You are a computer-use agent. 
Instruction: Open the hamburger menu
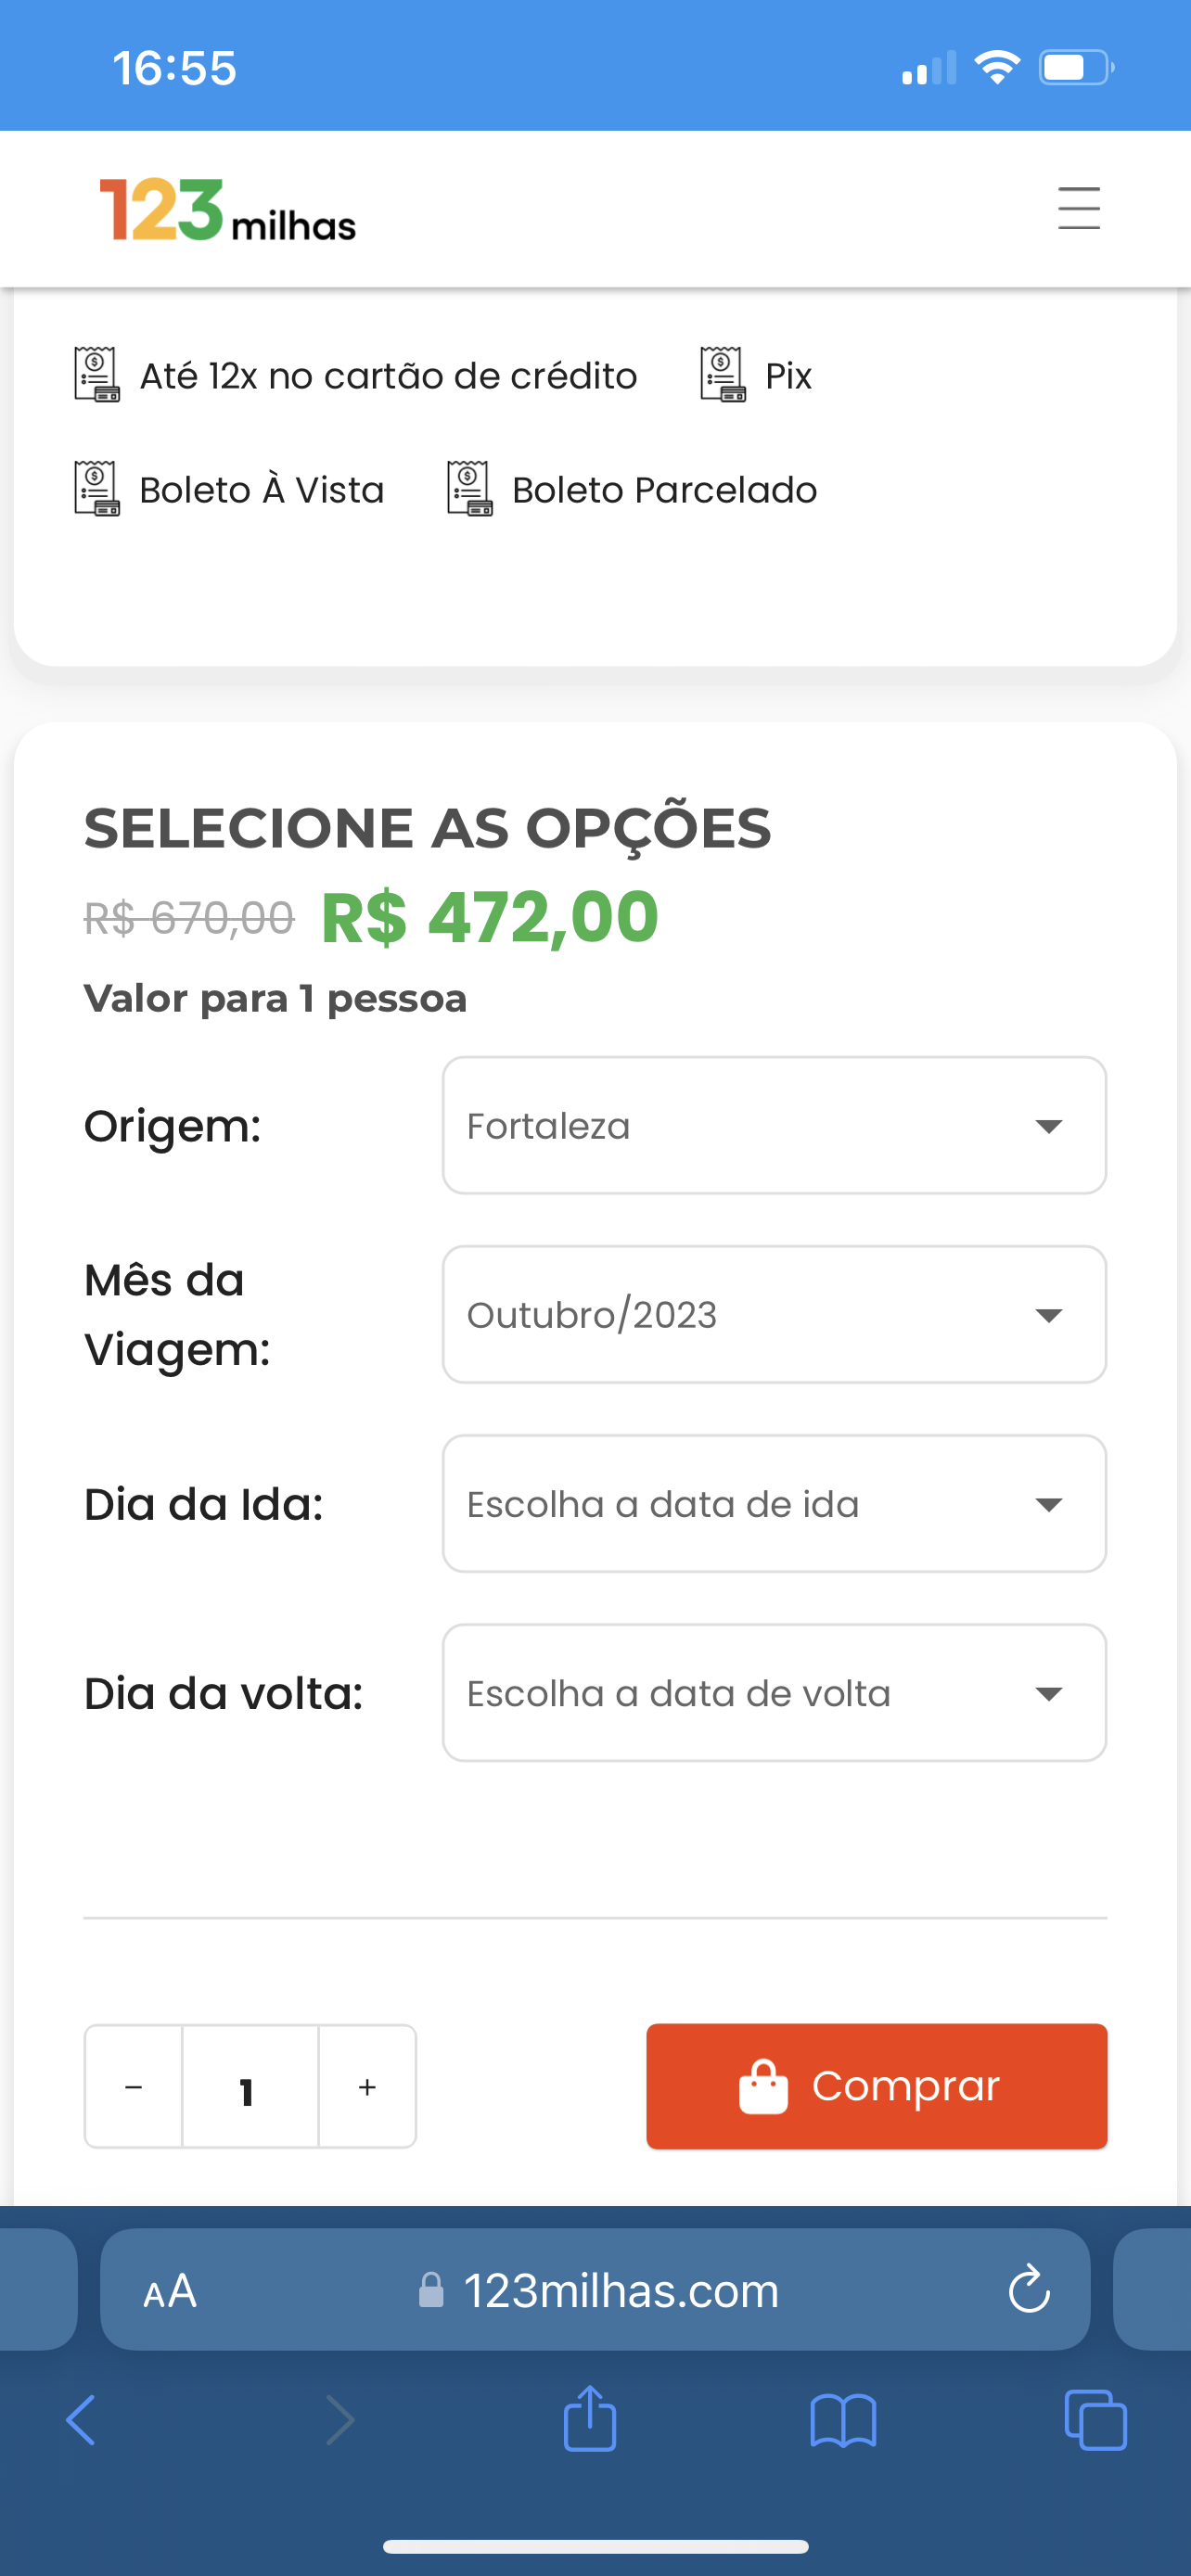(1079, 208)
